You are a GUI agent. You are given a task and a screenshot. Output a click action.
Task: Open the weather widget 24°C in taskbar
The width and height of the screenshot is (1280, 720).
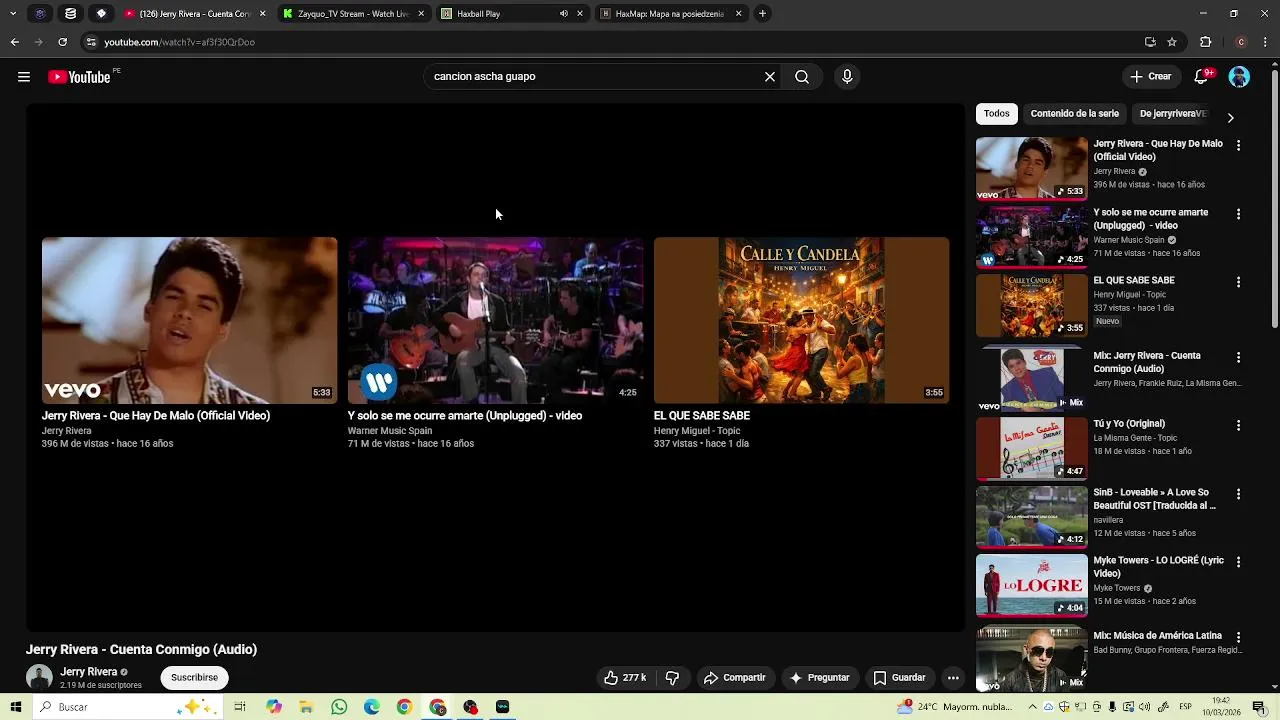(x=956, y=707)
